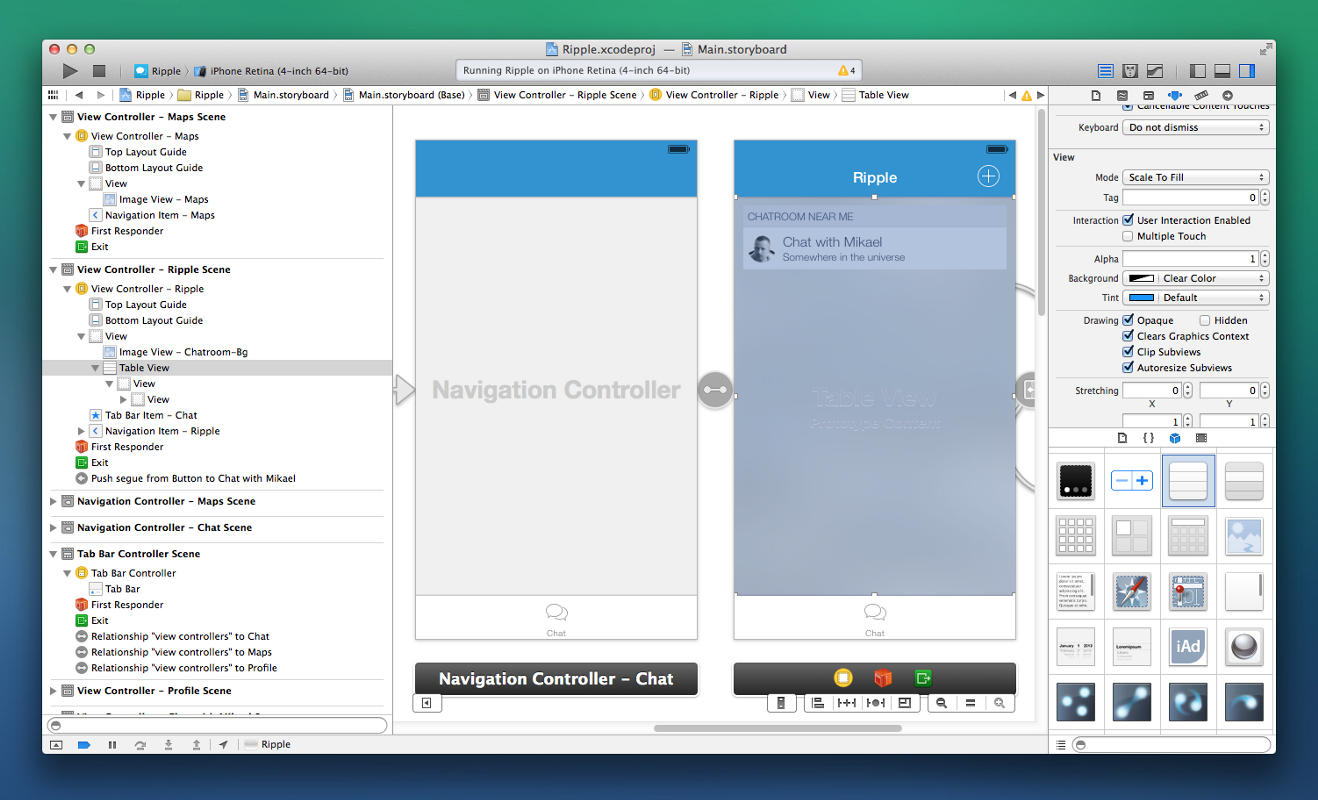This screenshot has height=800, width=1318.
Task: Click the Run (play) button
Action: (x=69, y=71)
